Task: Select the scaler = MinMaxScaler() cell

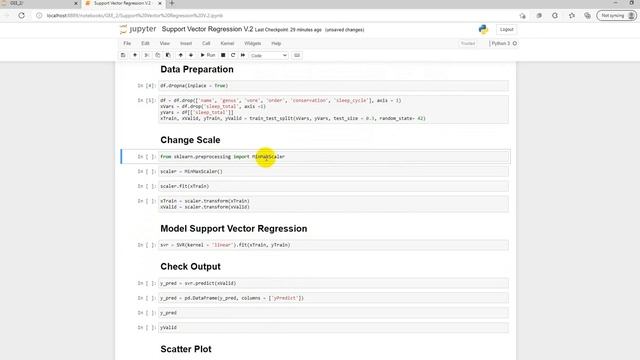Action: [x=333, y=171]
